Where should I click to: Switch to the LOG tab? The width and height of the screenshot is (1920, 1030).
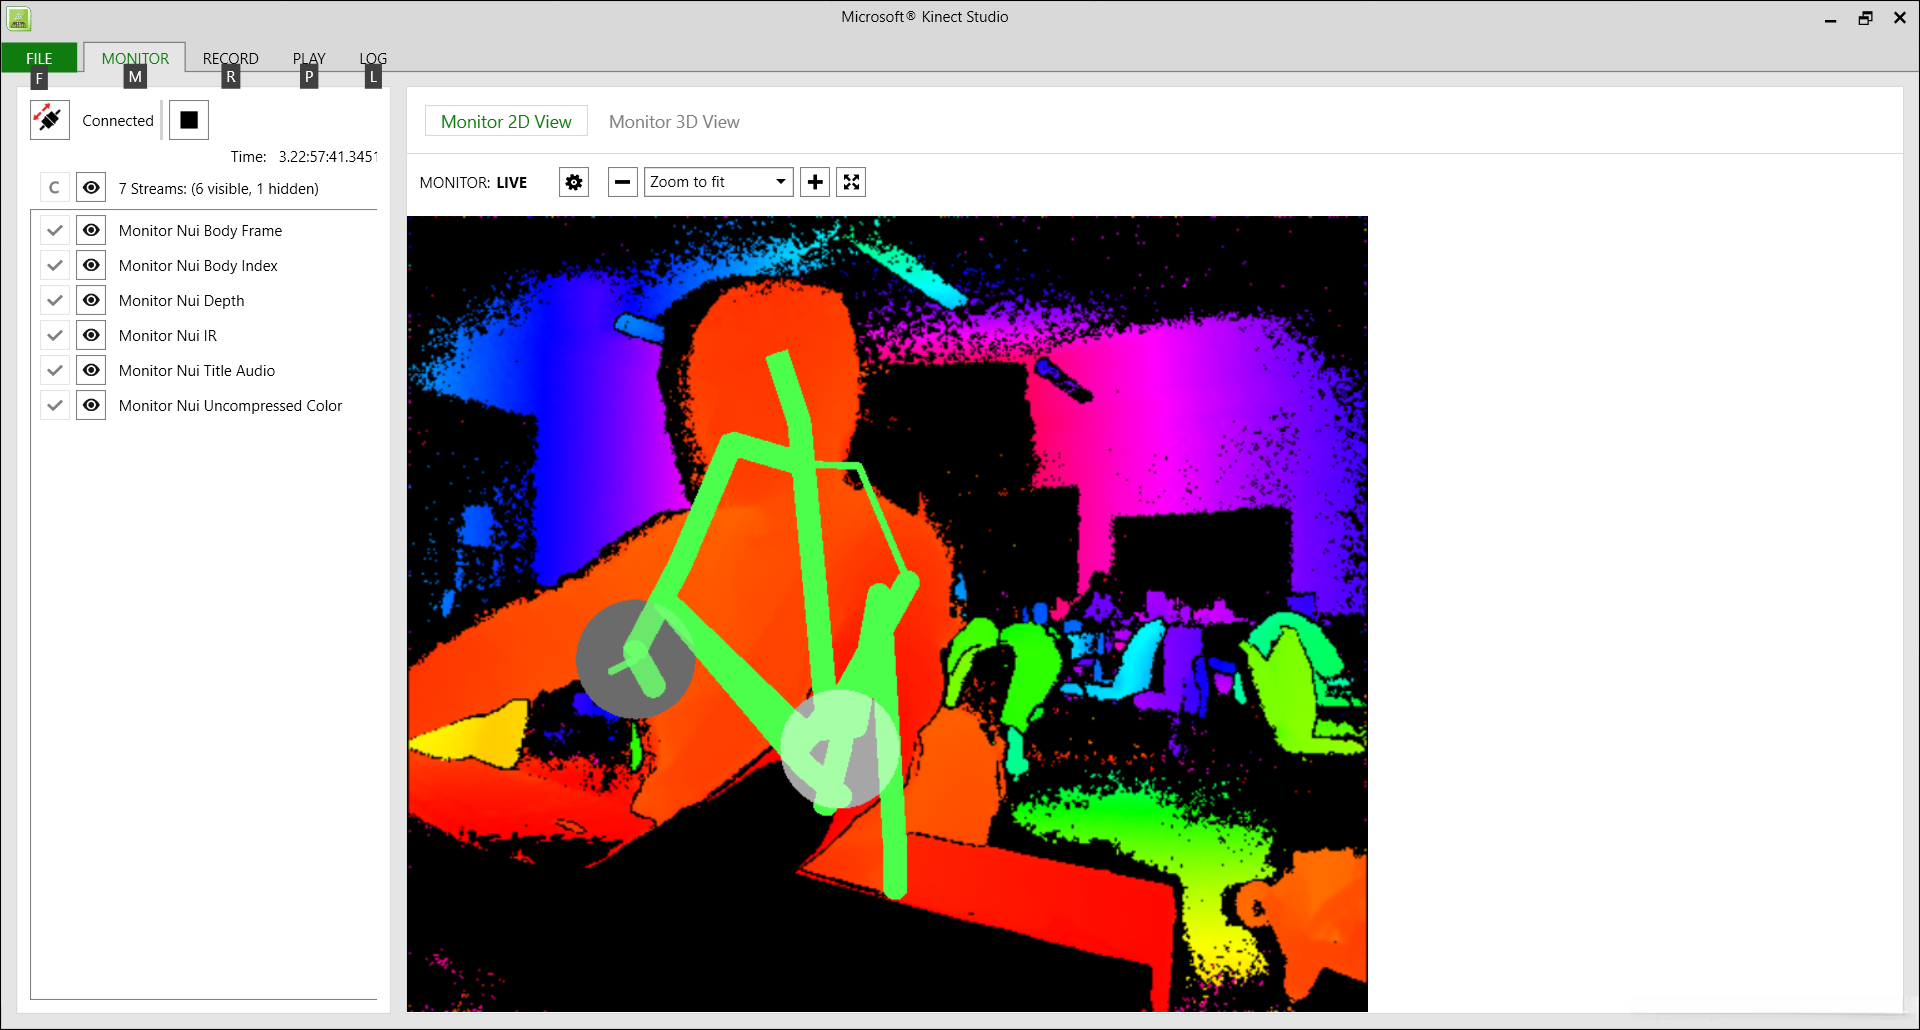pos(373,58)
